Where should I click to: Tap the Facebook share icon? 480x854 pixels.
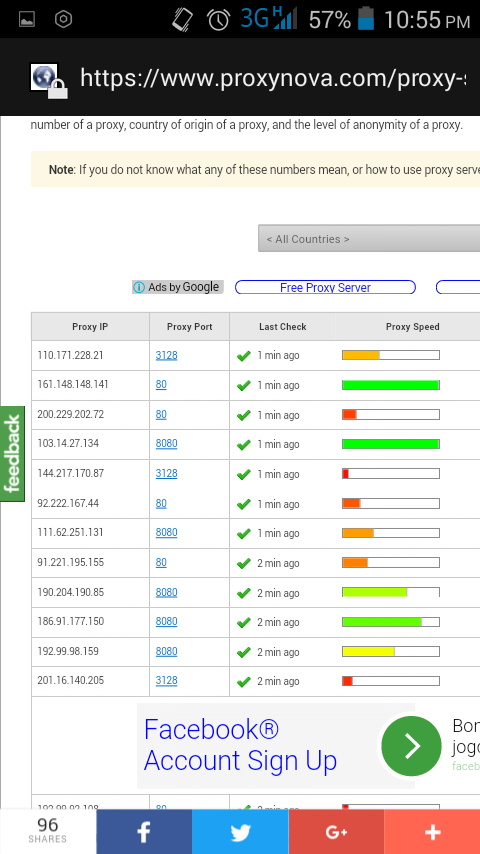pos(144,832)
